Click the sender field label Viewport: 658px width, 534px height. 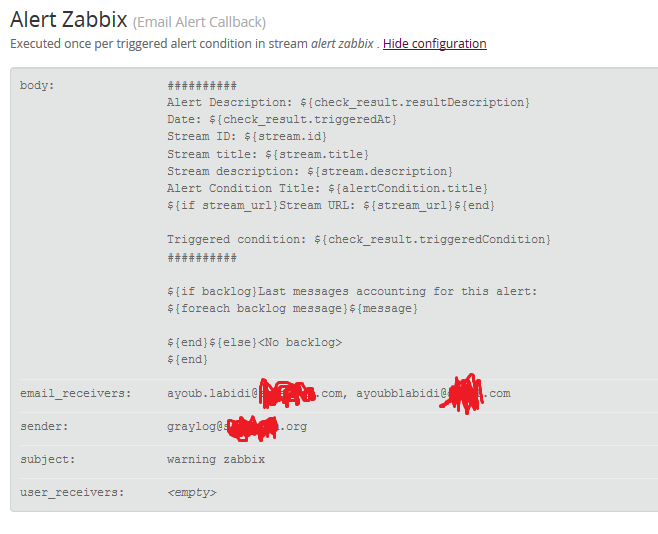click(x=44, y=427)
